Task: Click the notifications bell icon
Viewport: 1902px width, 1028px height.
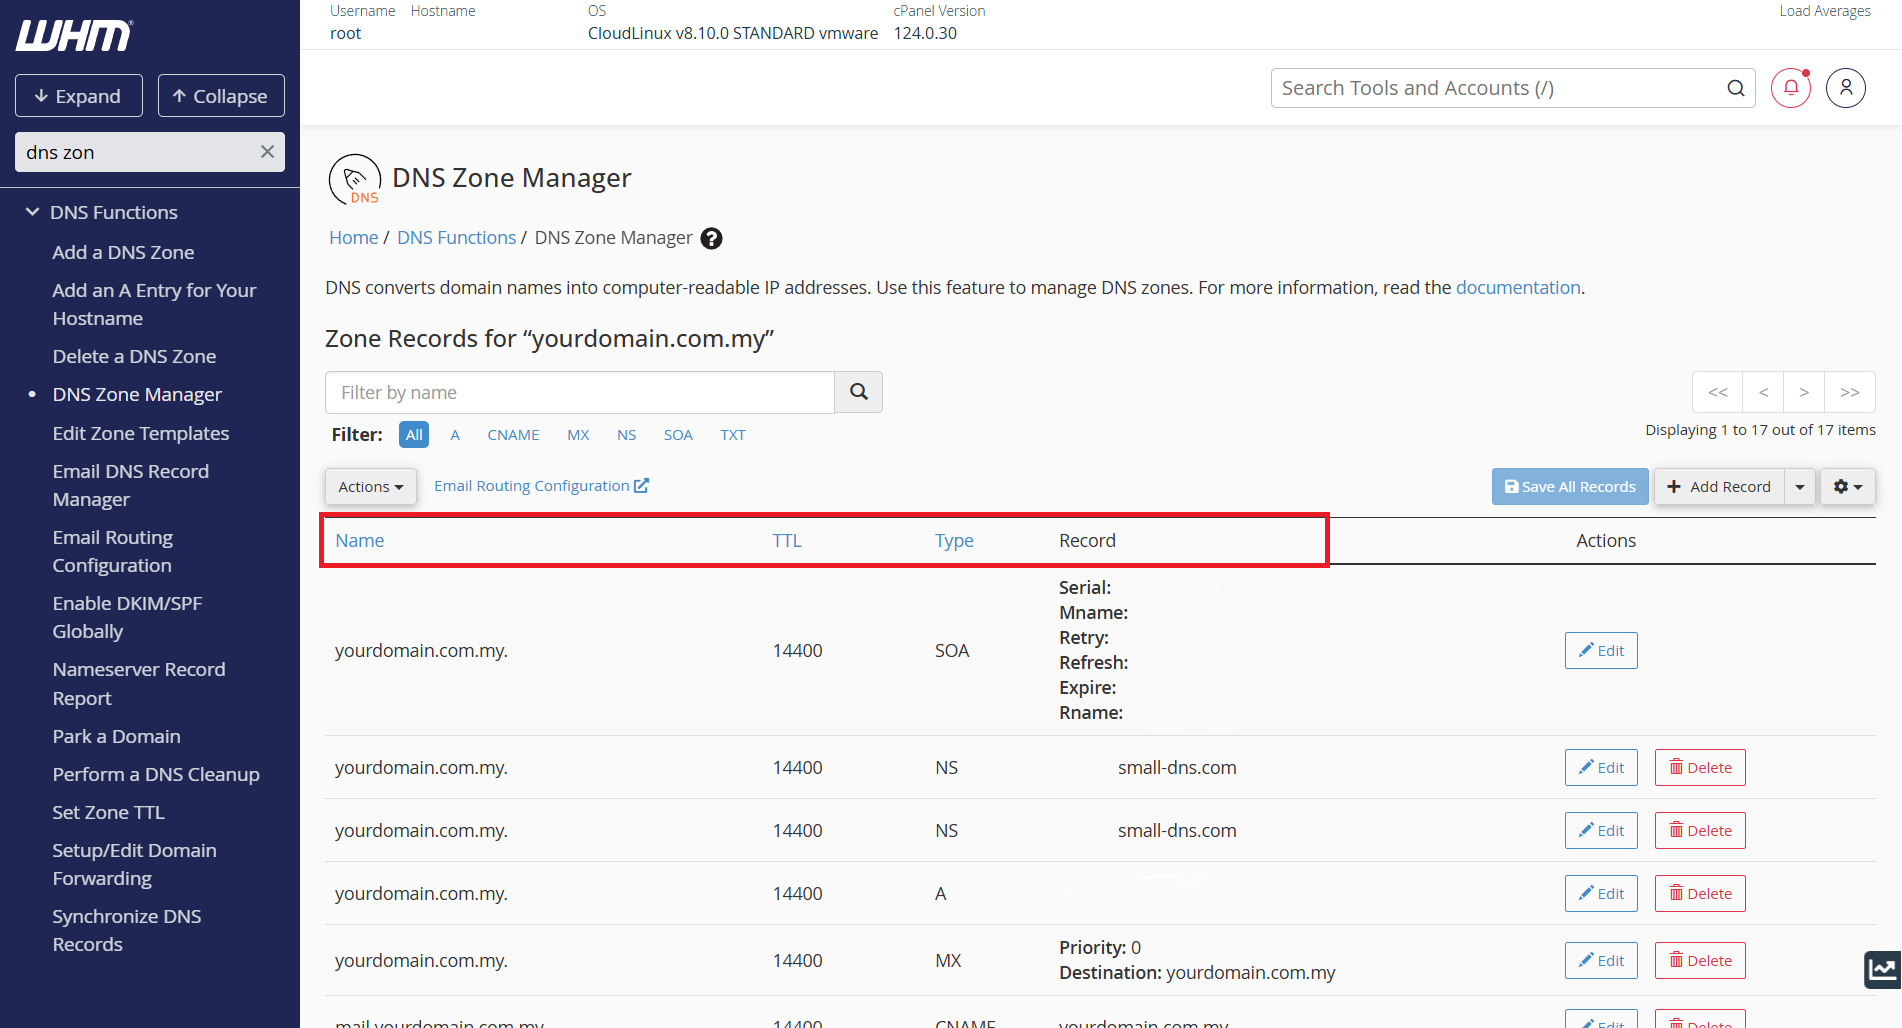Action: (x=1791, y=88)
